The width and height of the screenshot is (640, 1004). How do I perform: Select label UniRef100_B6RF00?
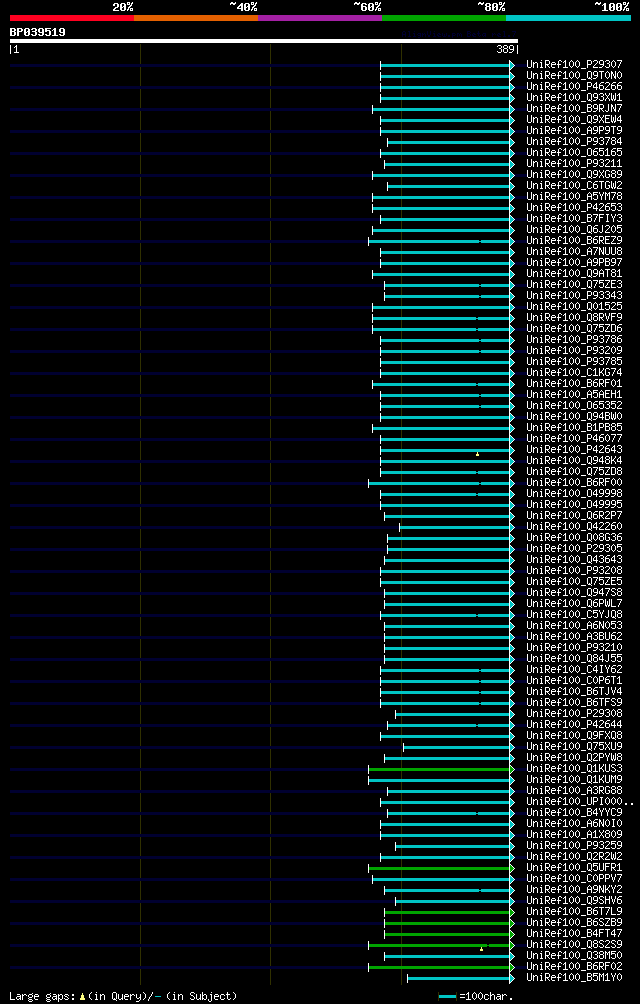coord(574,483)
